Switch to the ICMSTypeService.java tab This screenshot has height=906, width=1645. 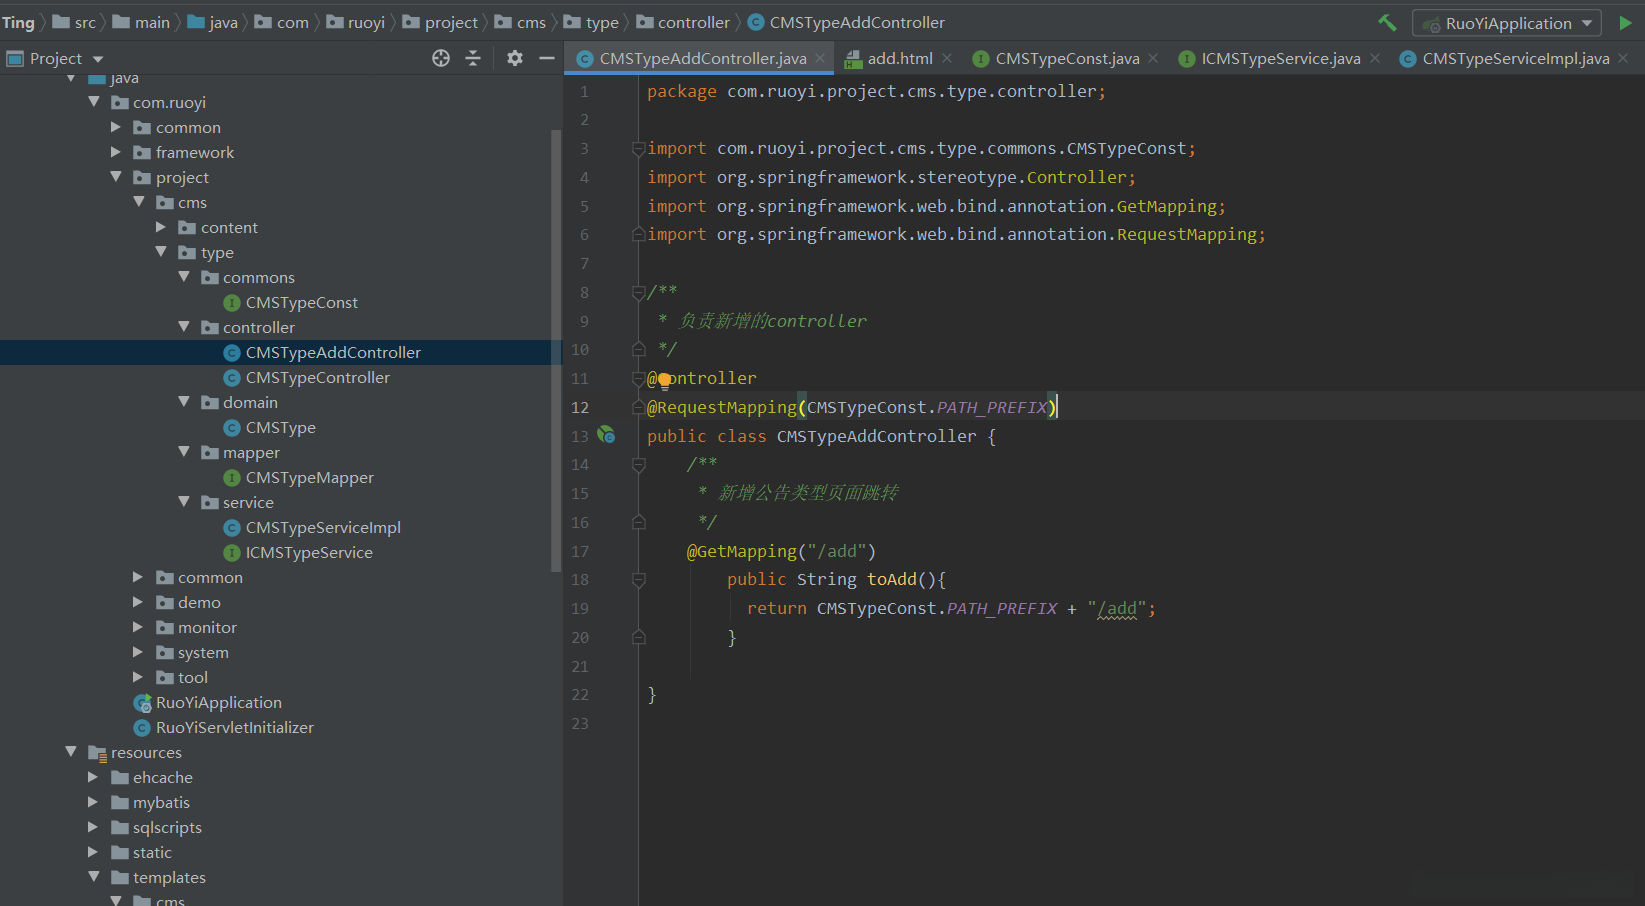coord(1280,58)
